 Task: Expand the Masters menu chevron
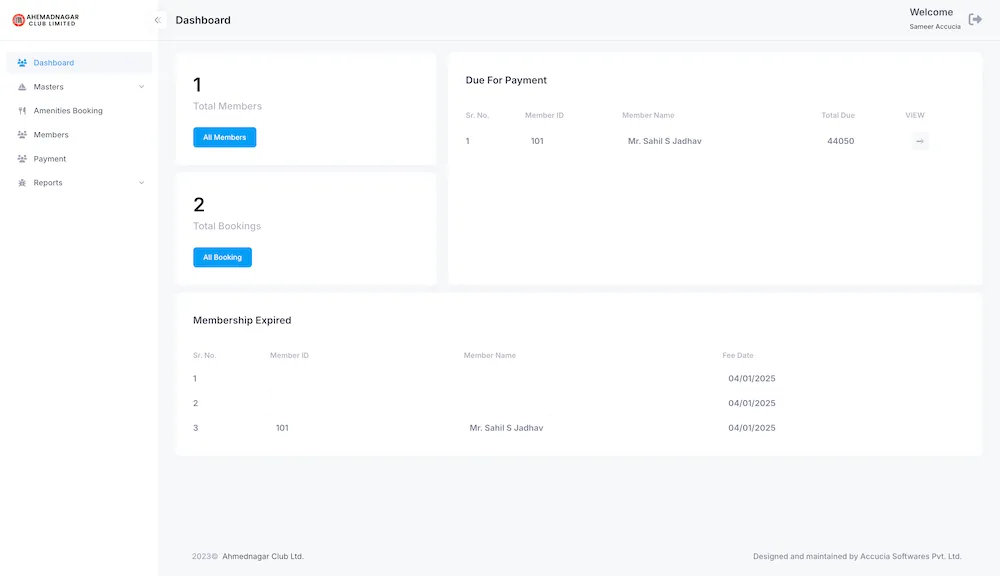click(x=141, y=86)
